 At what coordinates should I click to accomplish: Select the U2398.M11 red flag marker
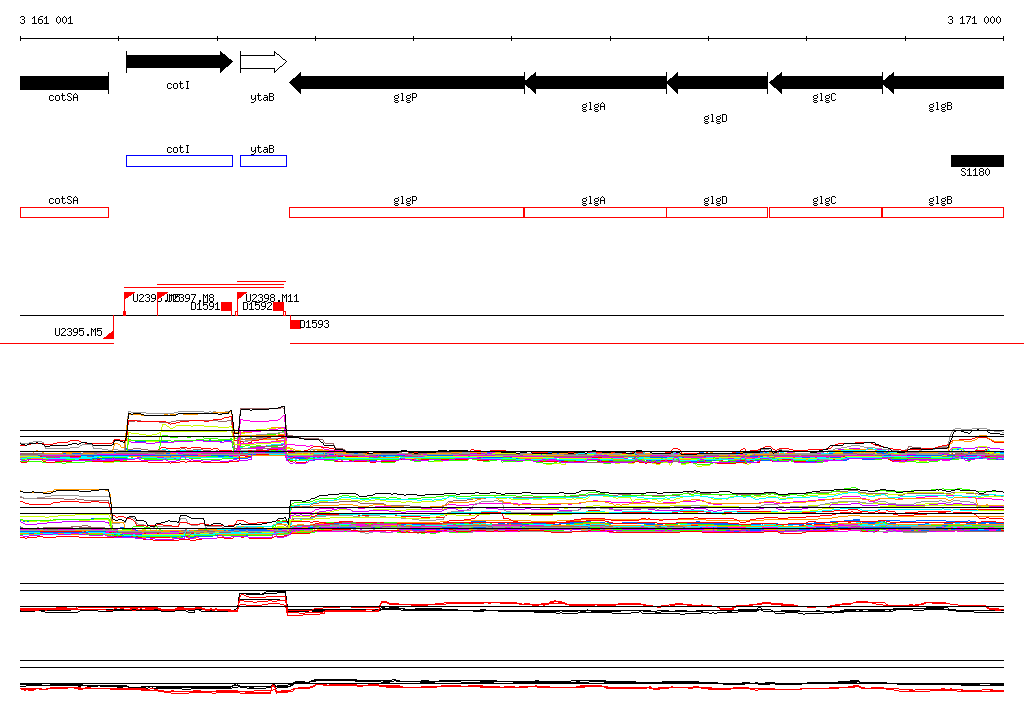coord(242,297)
